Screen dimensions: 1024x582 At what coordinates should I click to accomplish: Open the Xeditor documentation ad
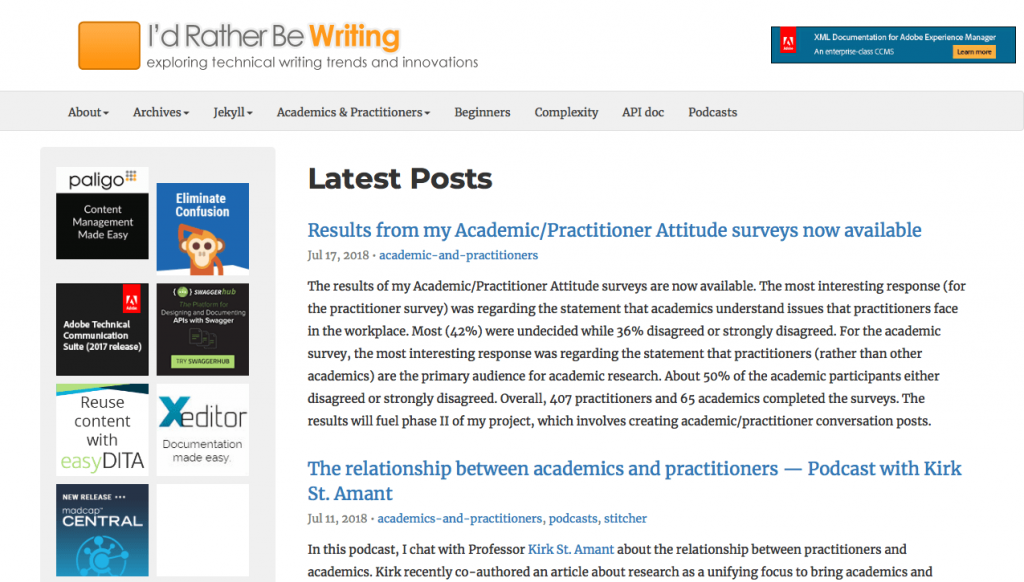click(x=202, y=428)
